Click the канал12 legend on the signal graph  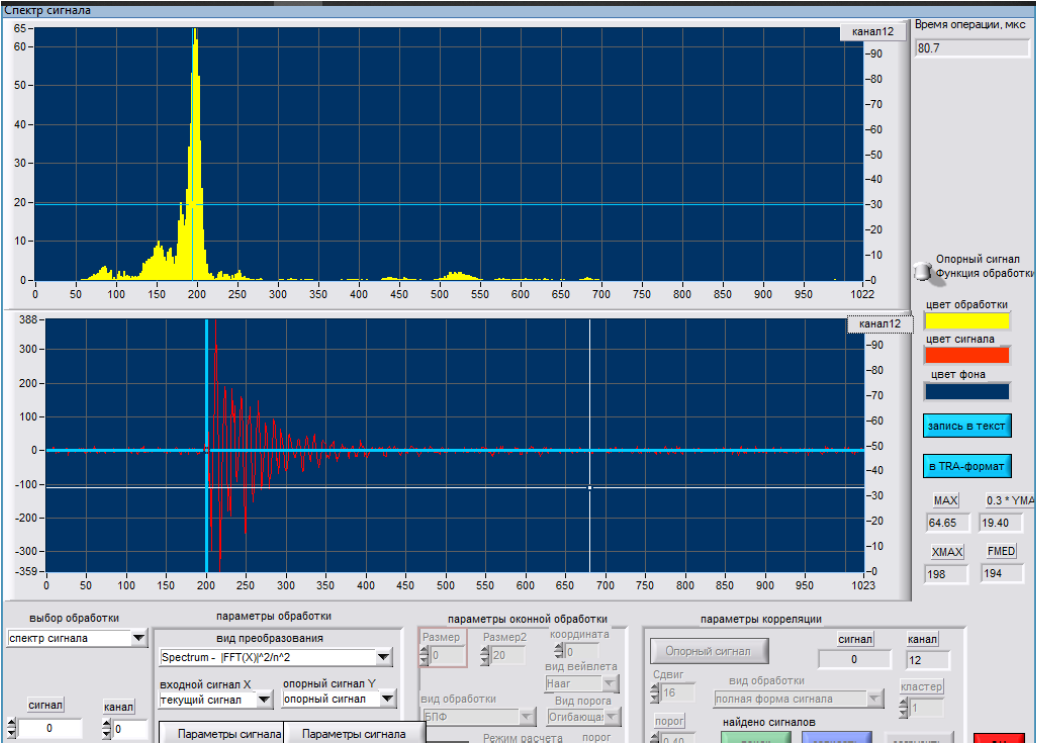[879, 324]
